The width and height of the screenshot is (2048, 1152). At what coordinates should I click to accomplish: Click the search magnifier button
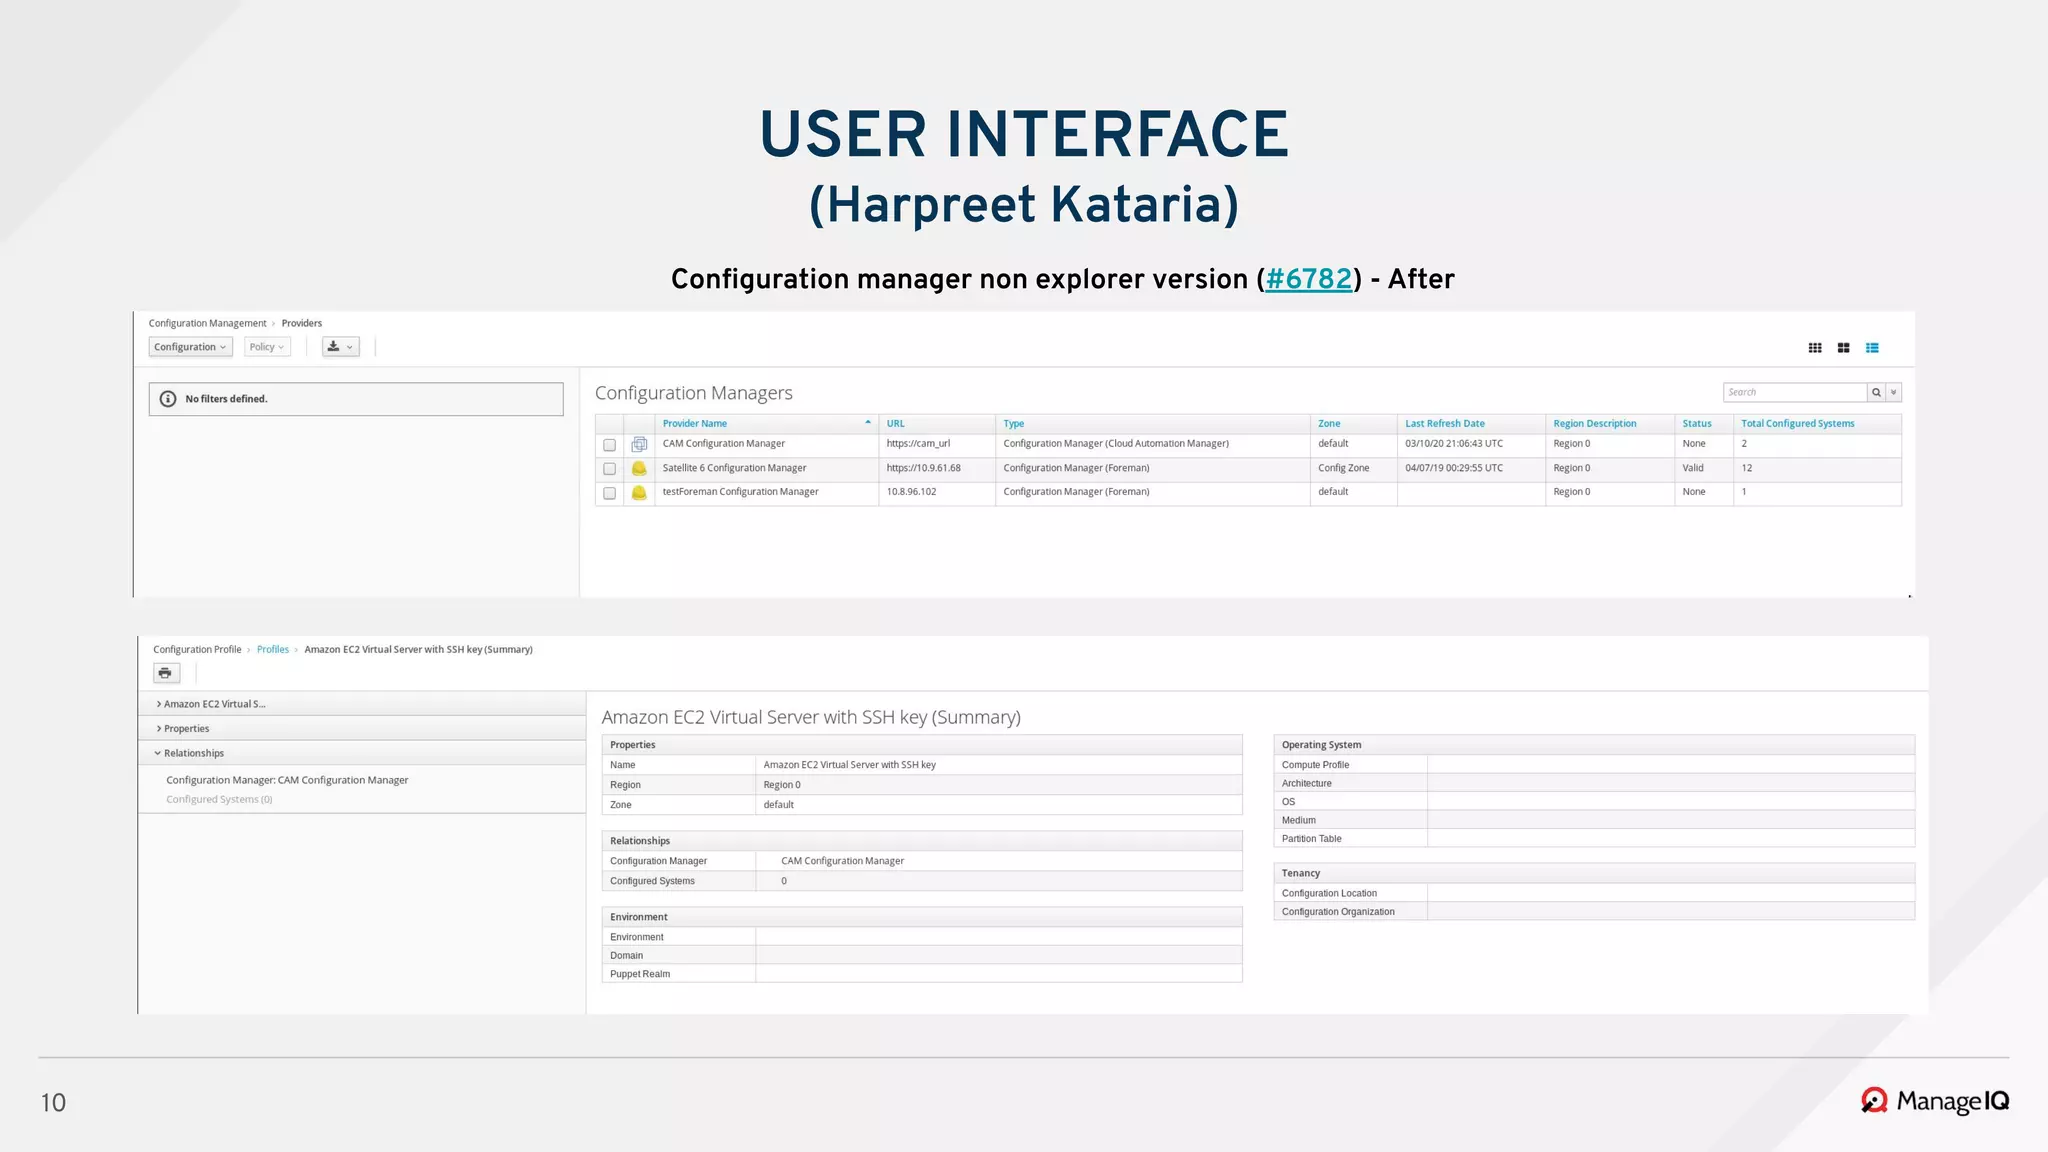tap(1877, 392)
